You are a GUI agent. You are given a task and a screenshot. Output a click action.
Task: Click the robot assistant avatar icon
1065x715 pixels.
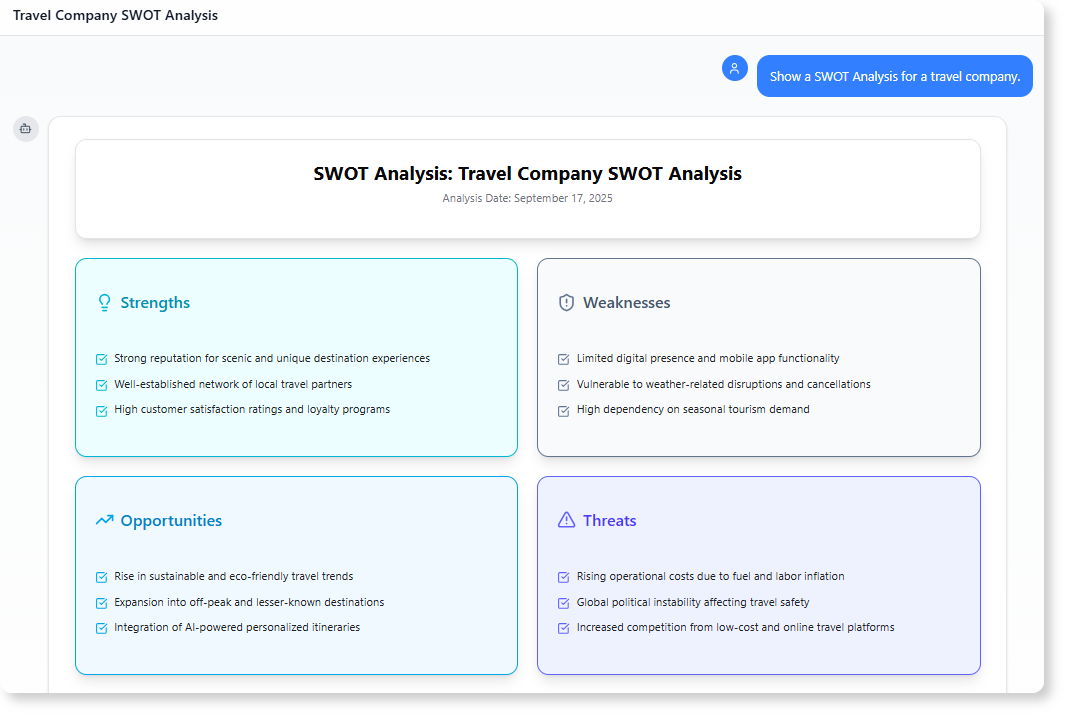(25, 128)
